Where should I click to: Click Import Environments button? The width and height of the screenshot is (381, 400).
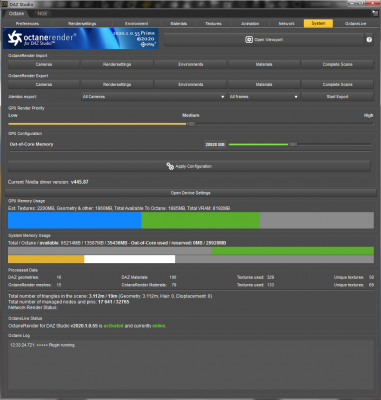[190, 64]
